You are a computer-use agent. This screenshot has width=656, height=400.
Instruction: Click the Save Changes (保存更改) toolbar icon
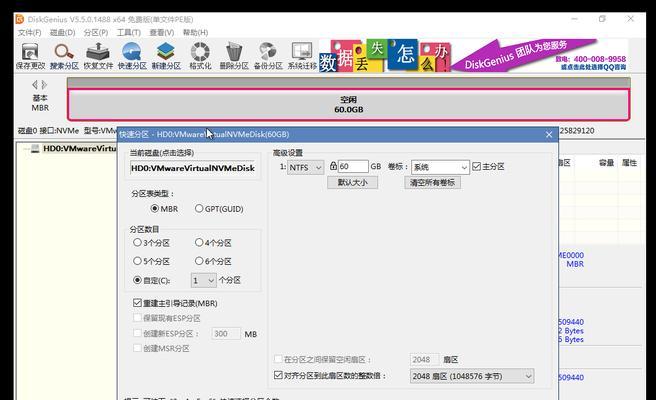pos(30,56)
